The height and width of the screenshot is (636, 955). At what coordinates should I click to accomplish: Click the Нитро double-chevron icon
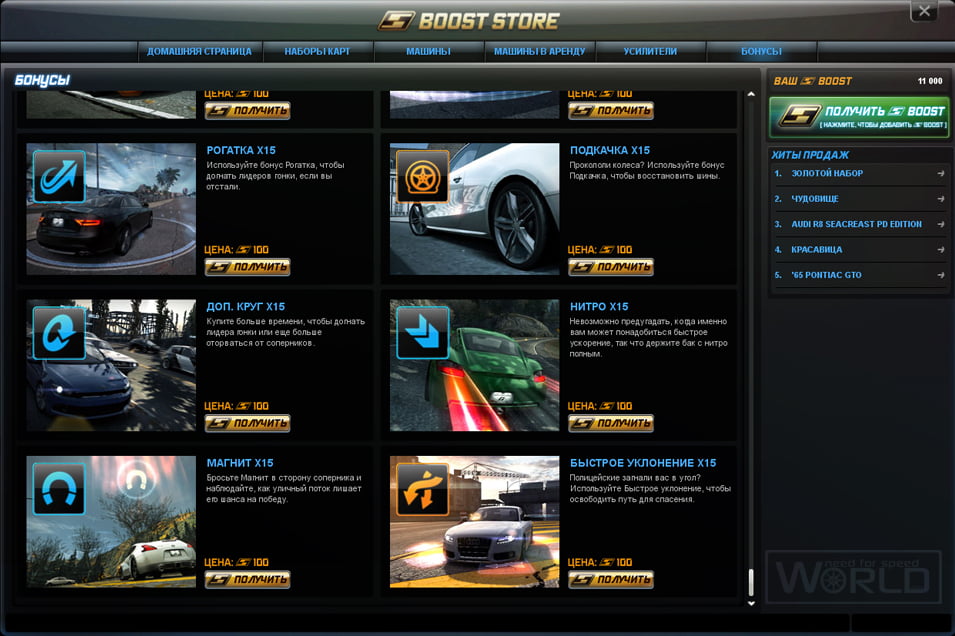(422, 333)
